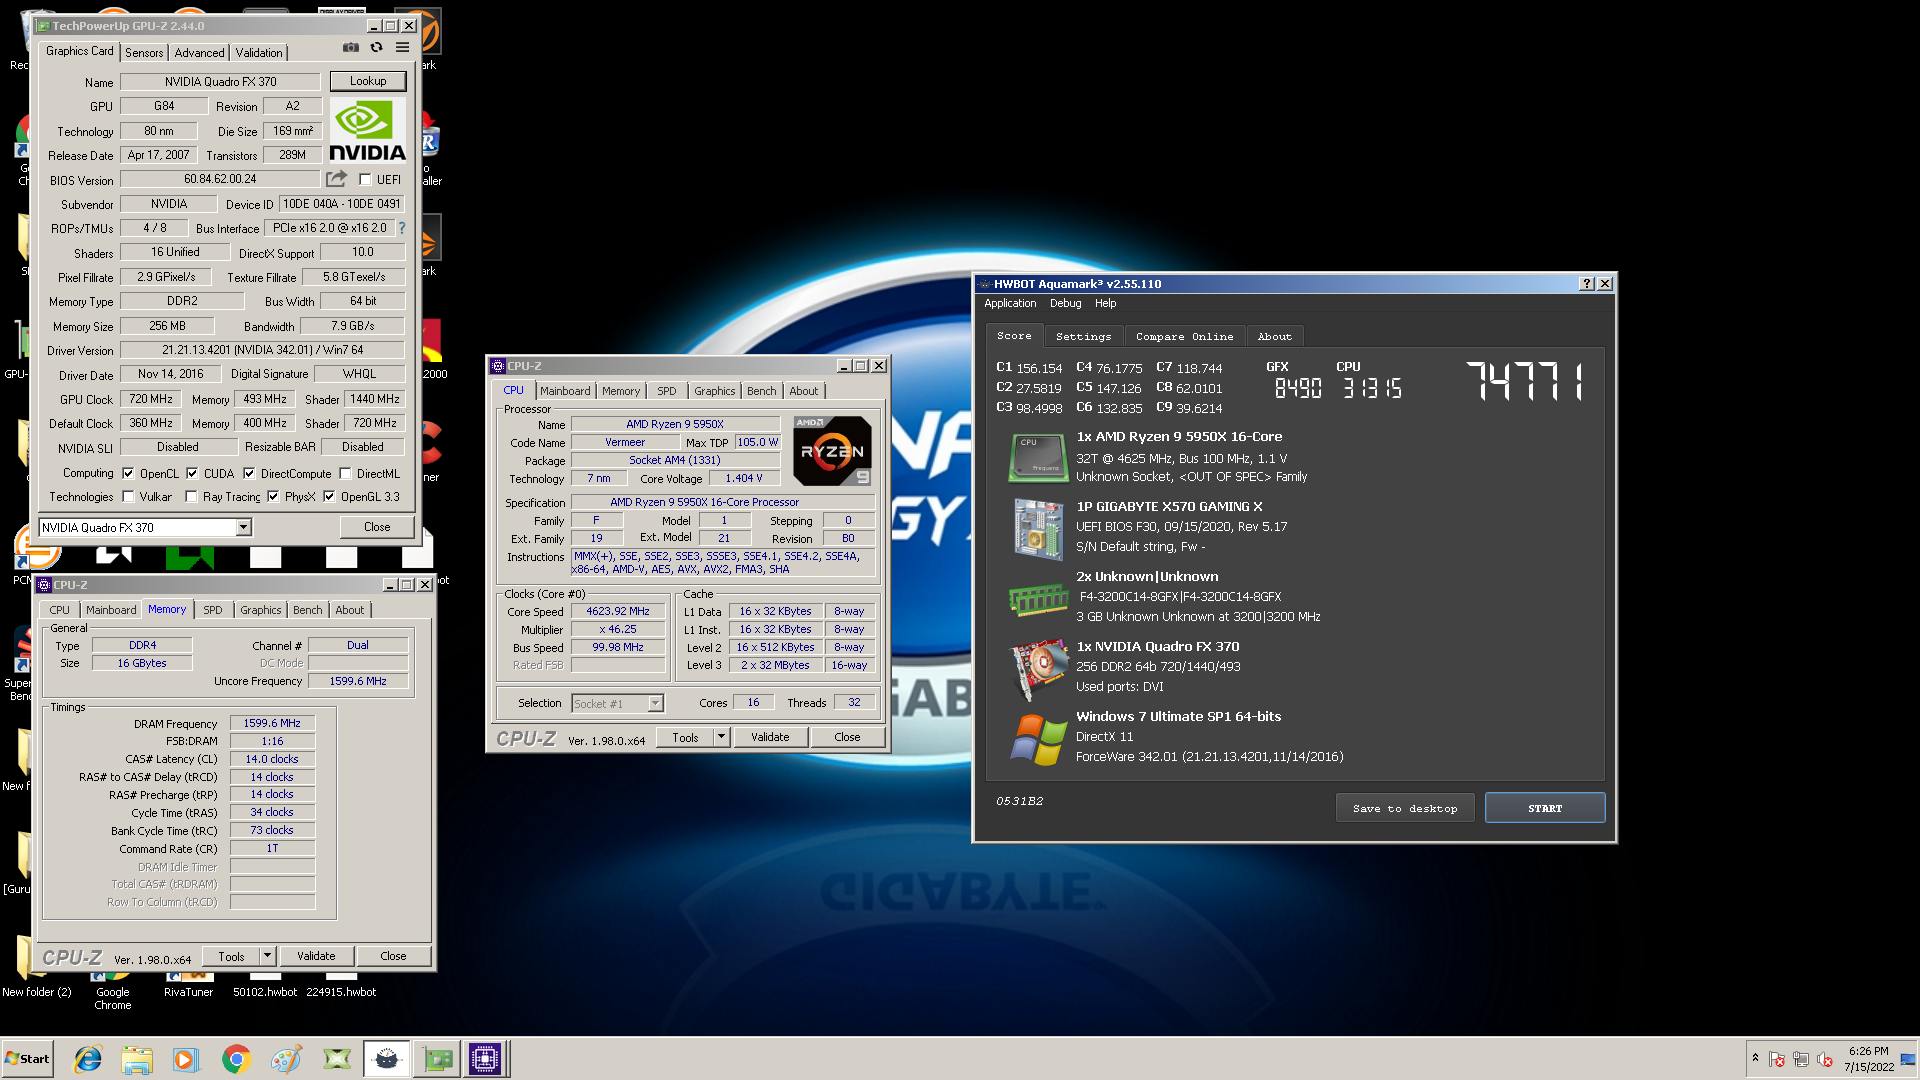Switch to the Advanced tab in GPU-Z
The height and width of the screenshot is (1080, 1920).
[199, 53]
